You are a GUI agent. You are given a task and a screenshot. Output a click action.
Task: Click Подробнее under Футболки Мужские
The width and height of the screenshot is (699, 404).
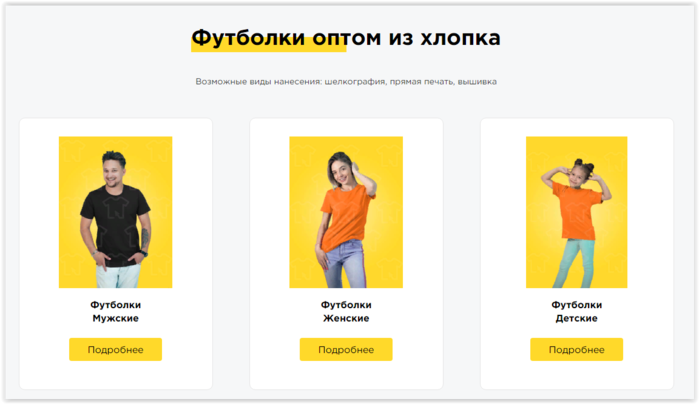[115, 350]
